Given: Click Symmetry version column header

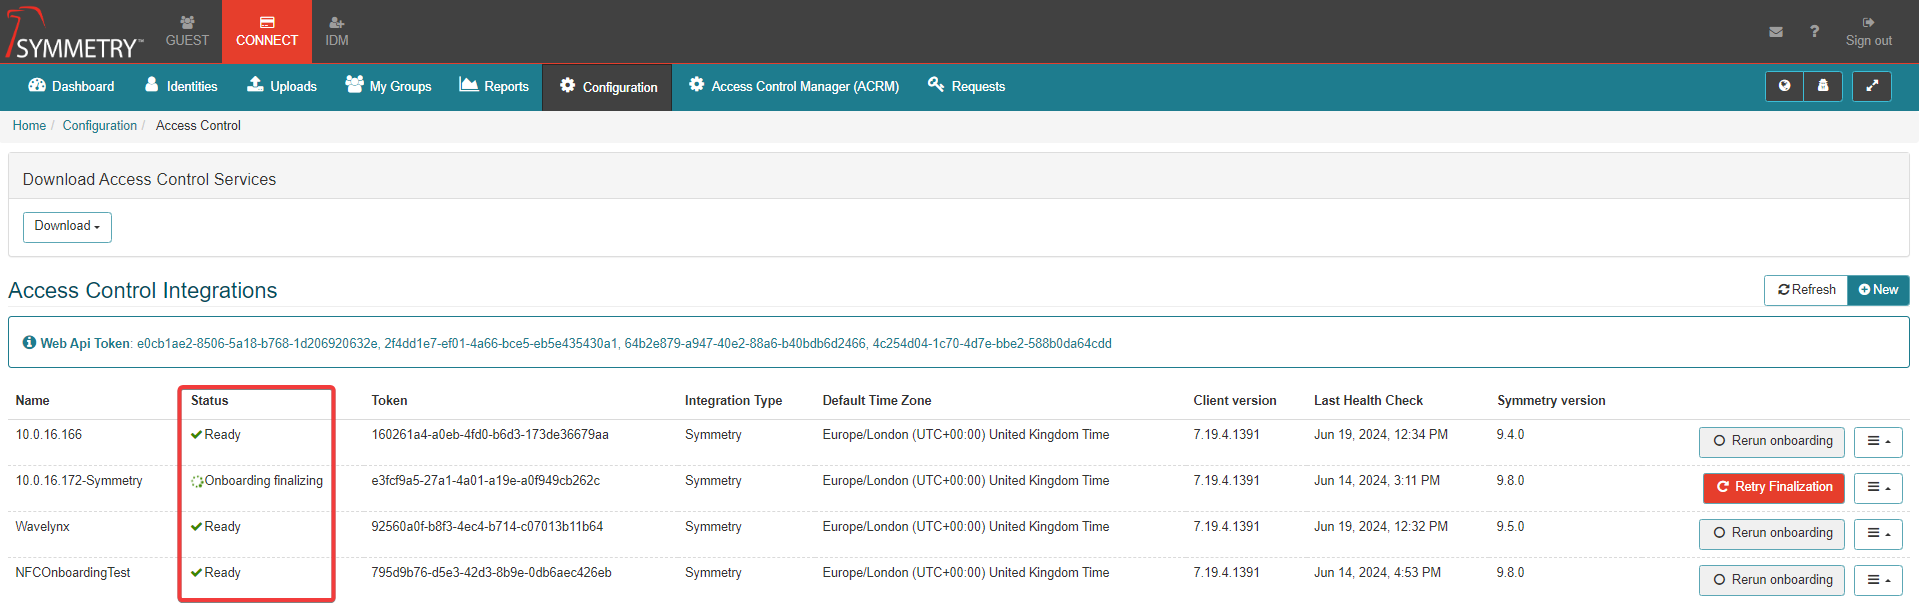Looking at the screenshot, I should 1551,400.
